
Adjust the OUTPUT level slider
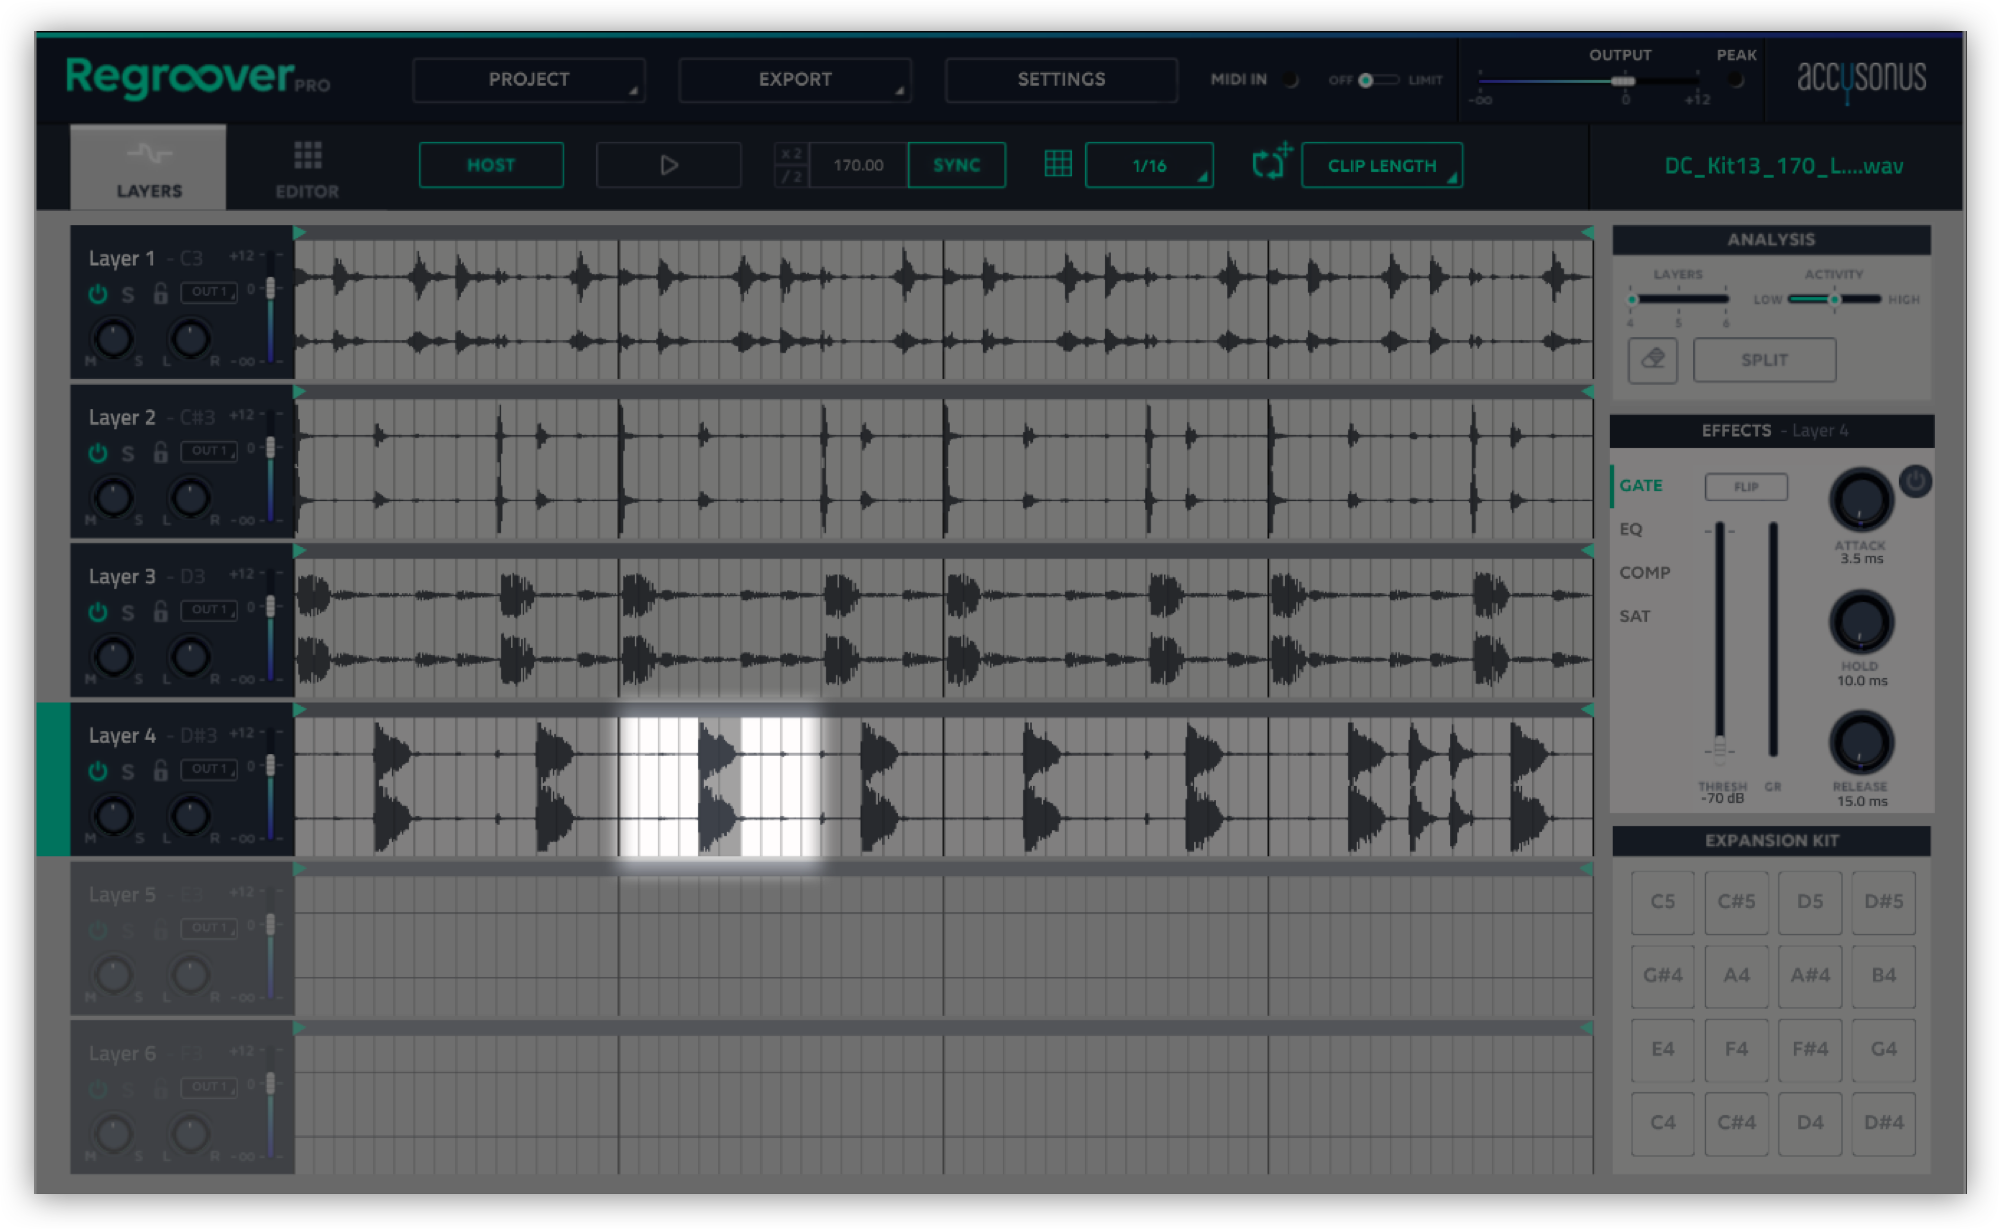click(x=1623, y=81)
